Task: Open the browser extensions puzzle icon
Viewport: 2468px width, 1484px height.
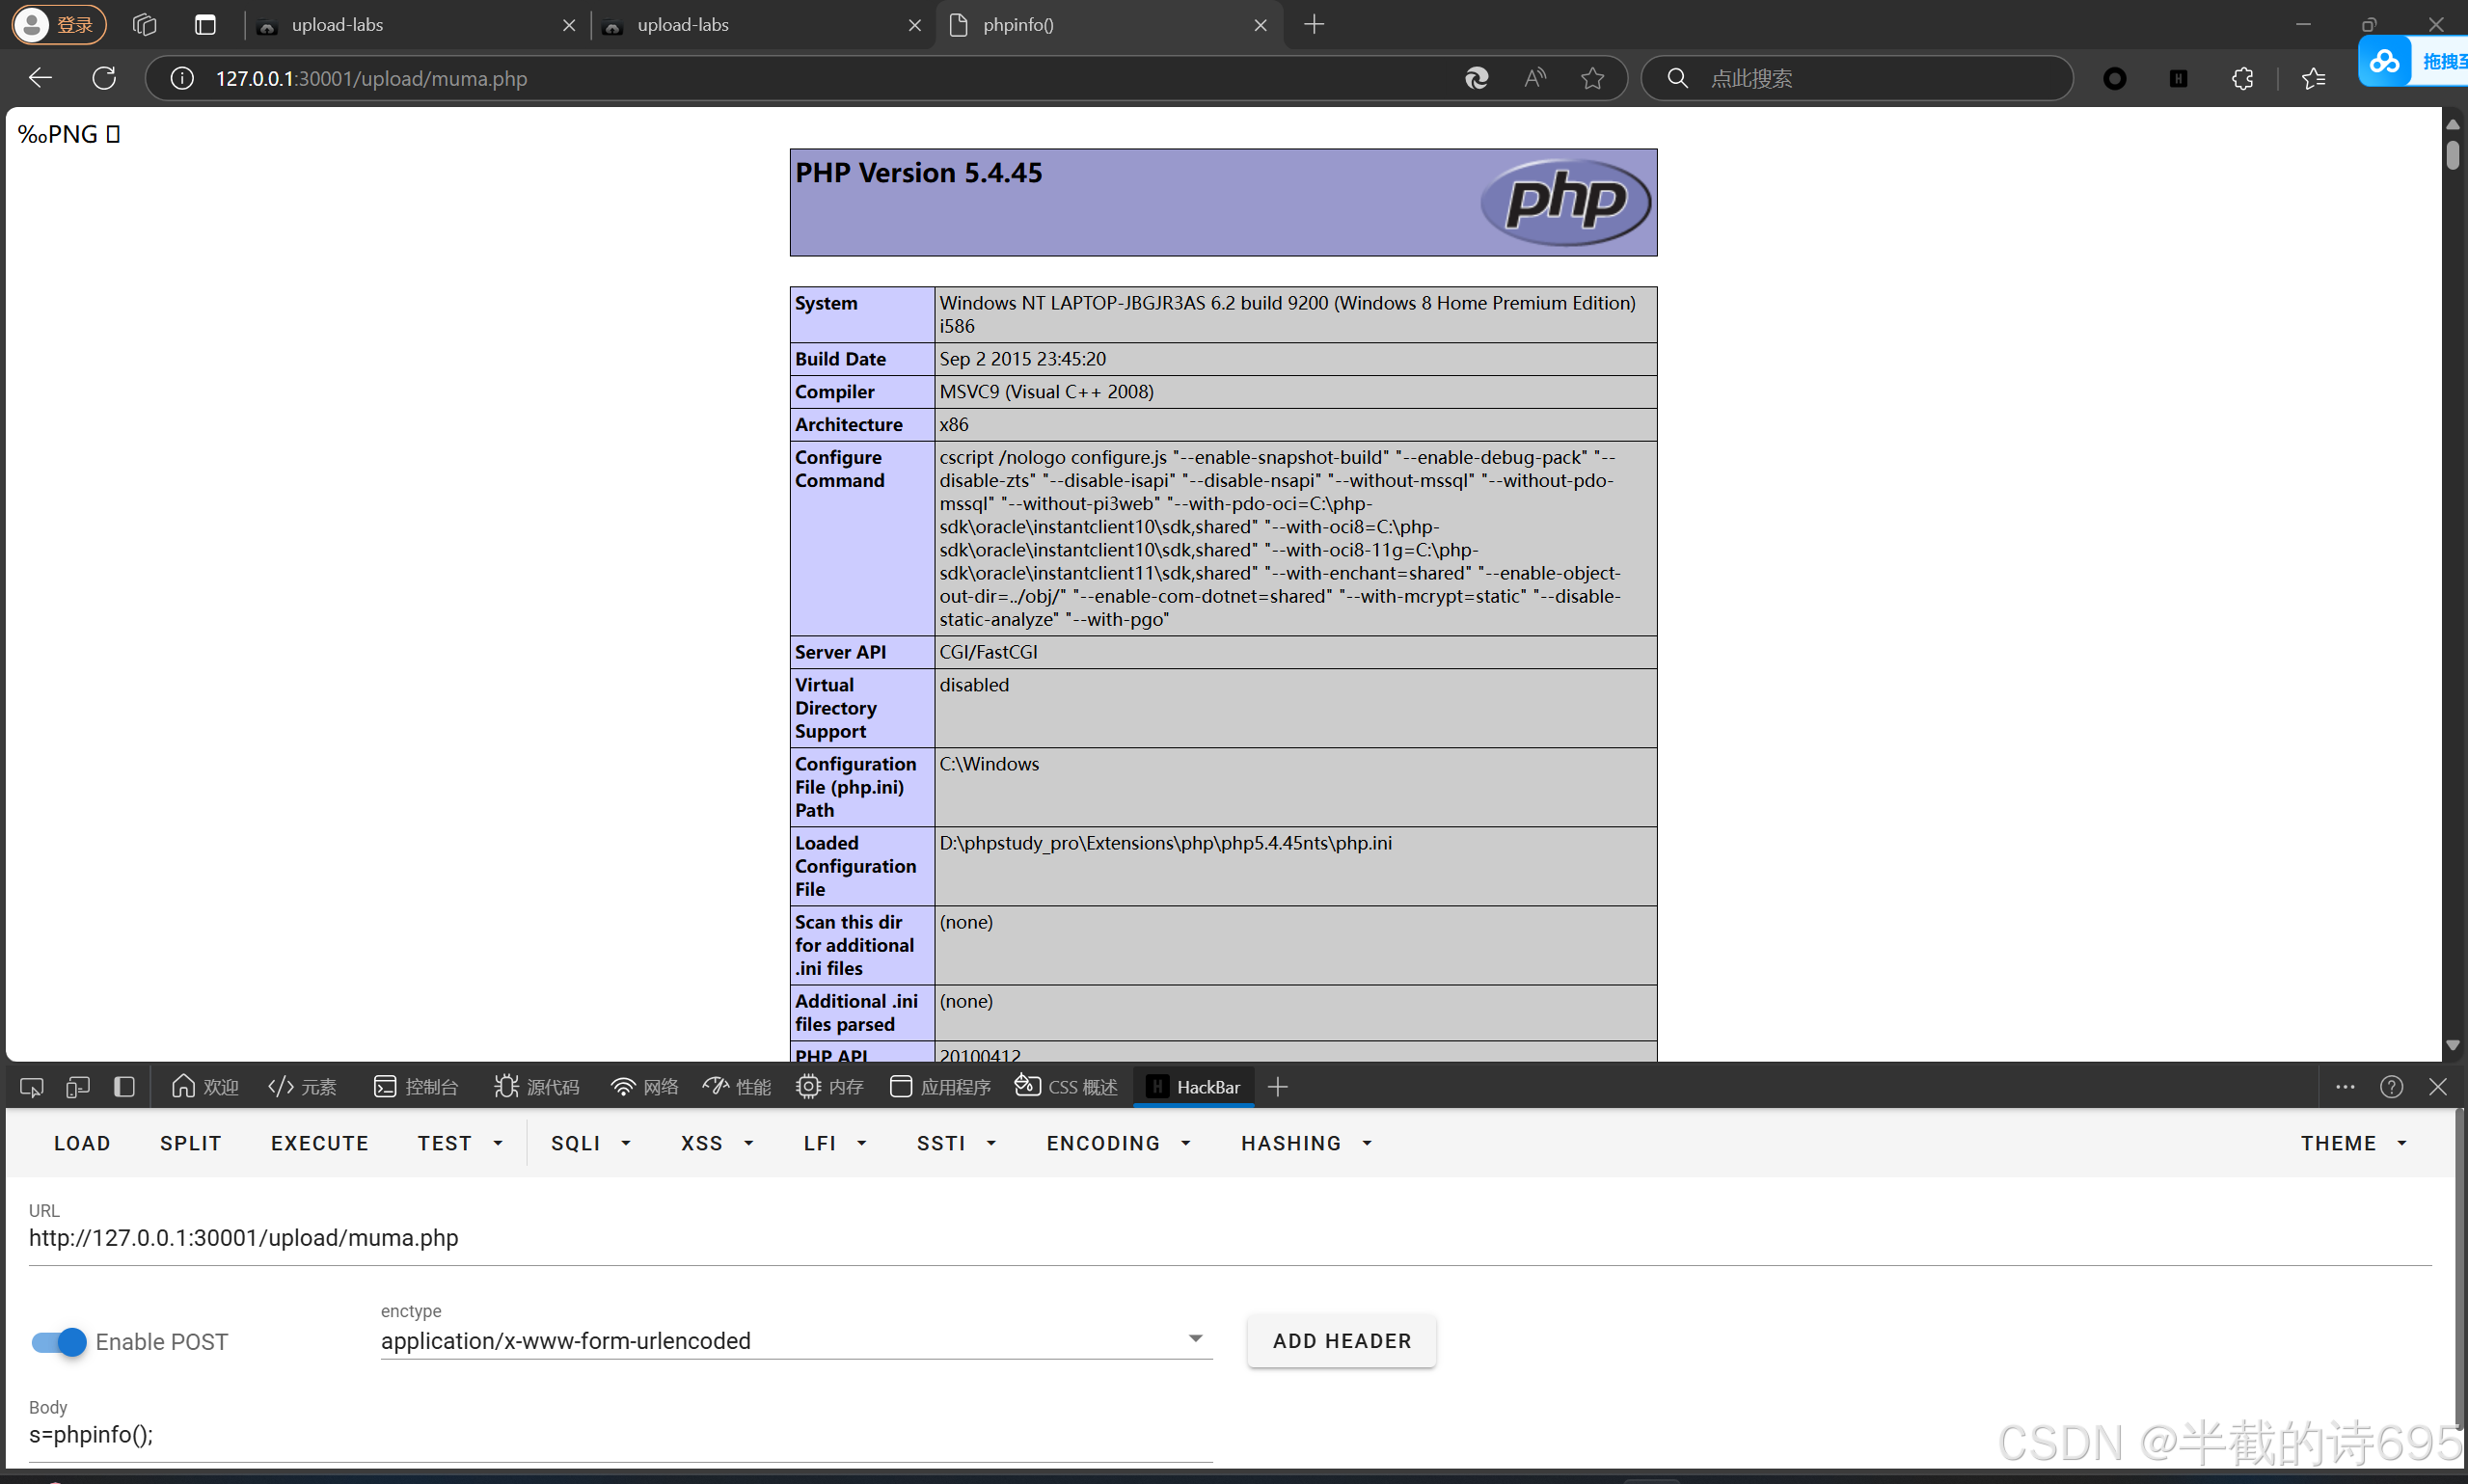Action: 2242,78
